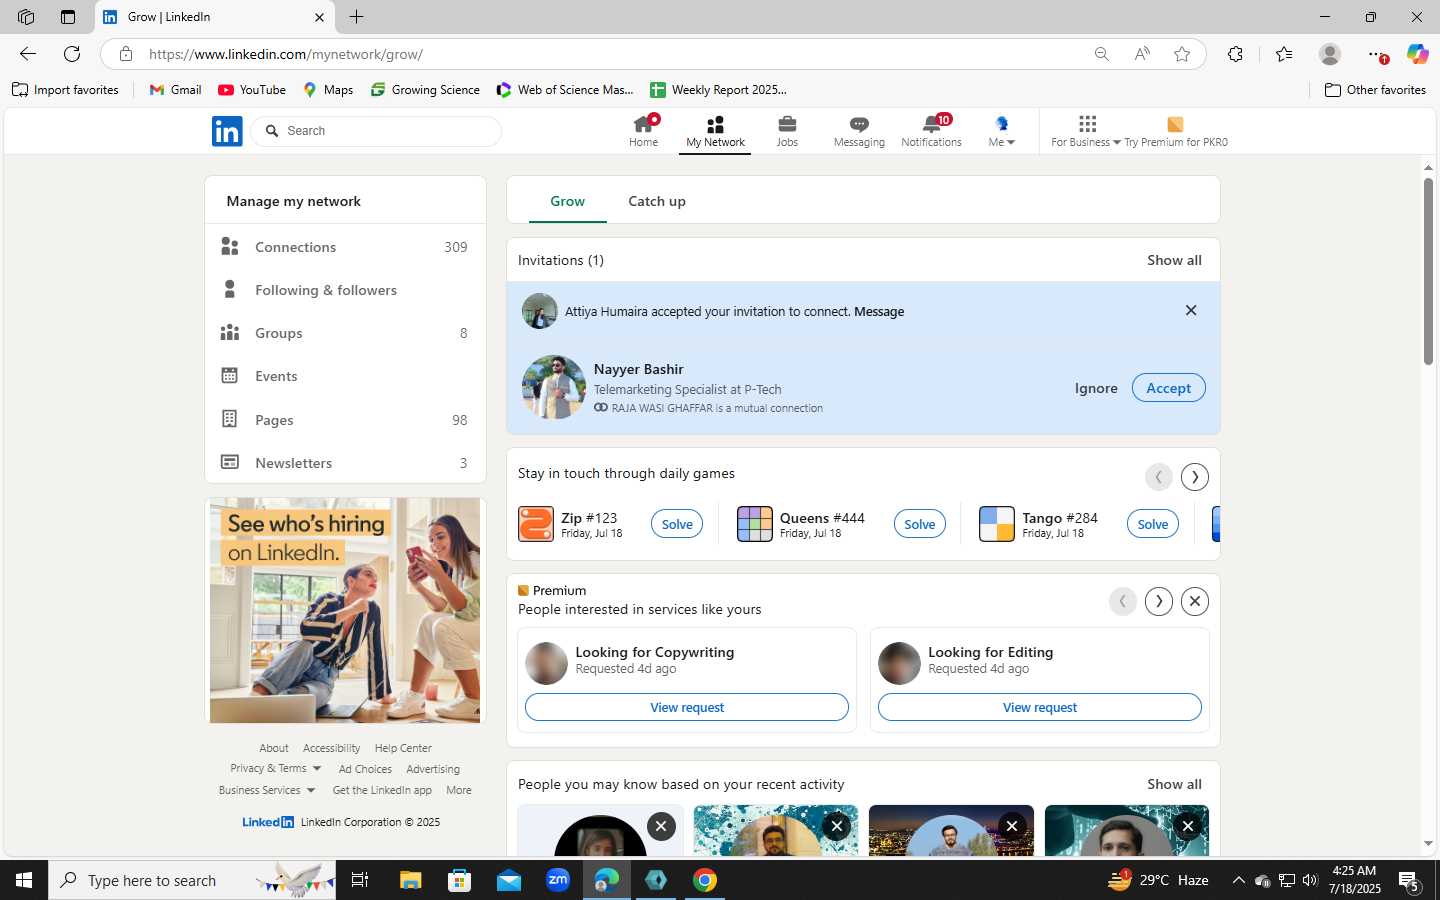Show next daily games with right arrow
The height and width of the screenshot is (900, 1440).
[x=1195, y=477]
